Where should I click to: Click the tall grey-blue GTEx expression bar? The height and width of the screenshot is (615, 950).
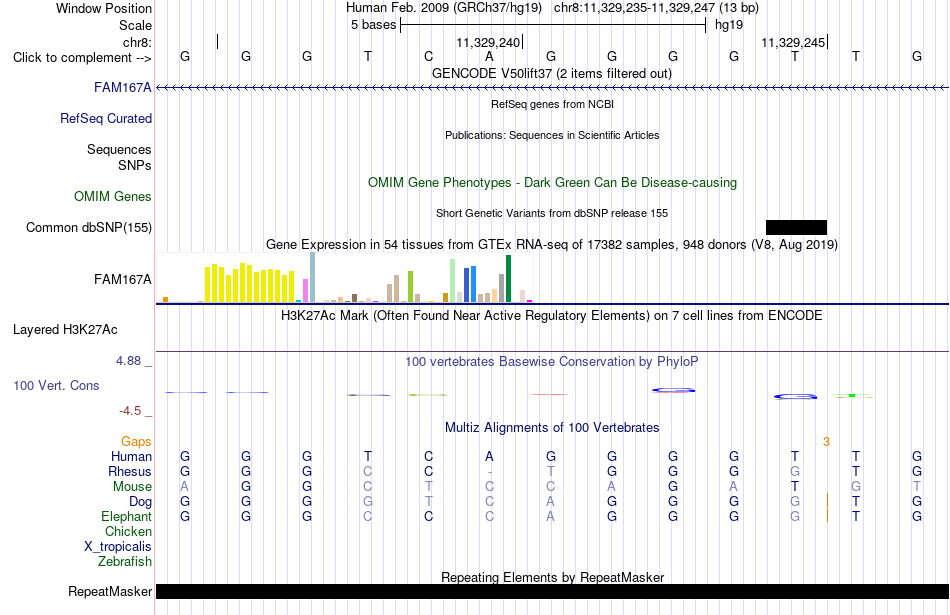point(313,278)
